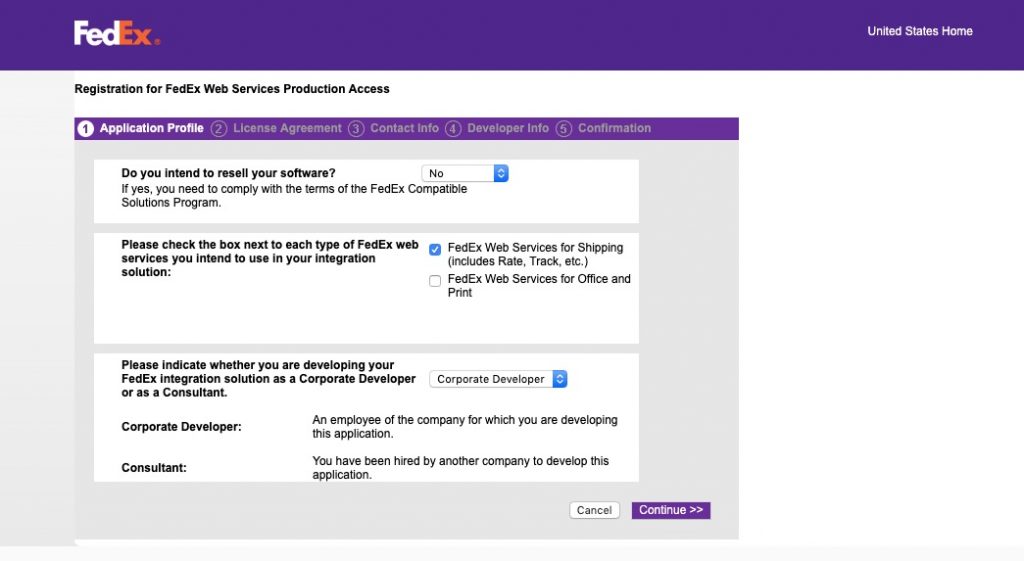
Task: Click 'Do you intend to resell your software?' text
Action: click(229, 173)
